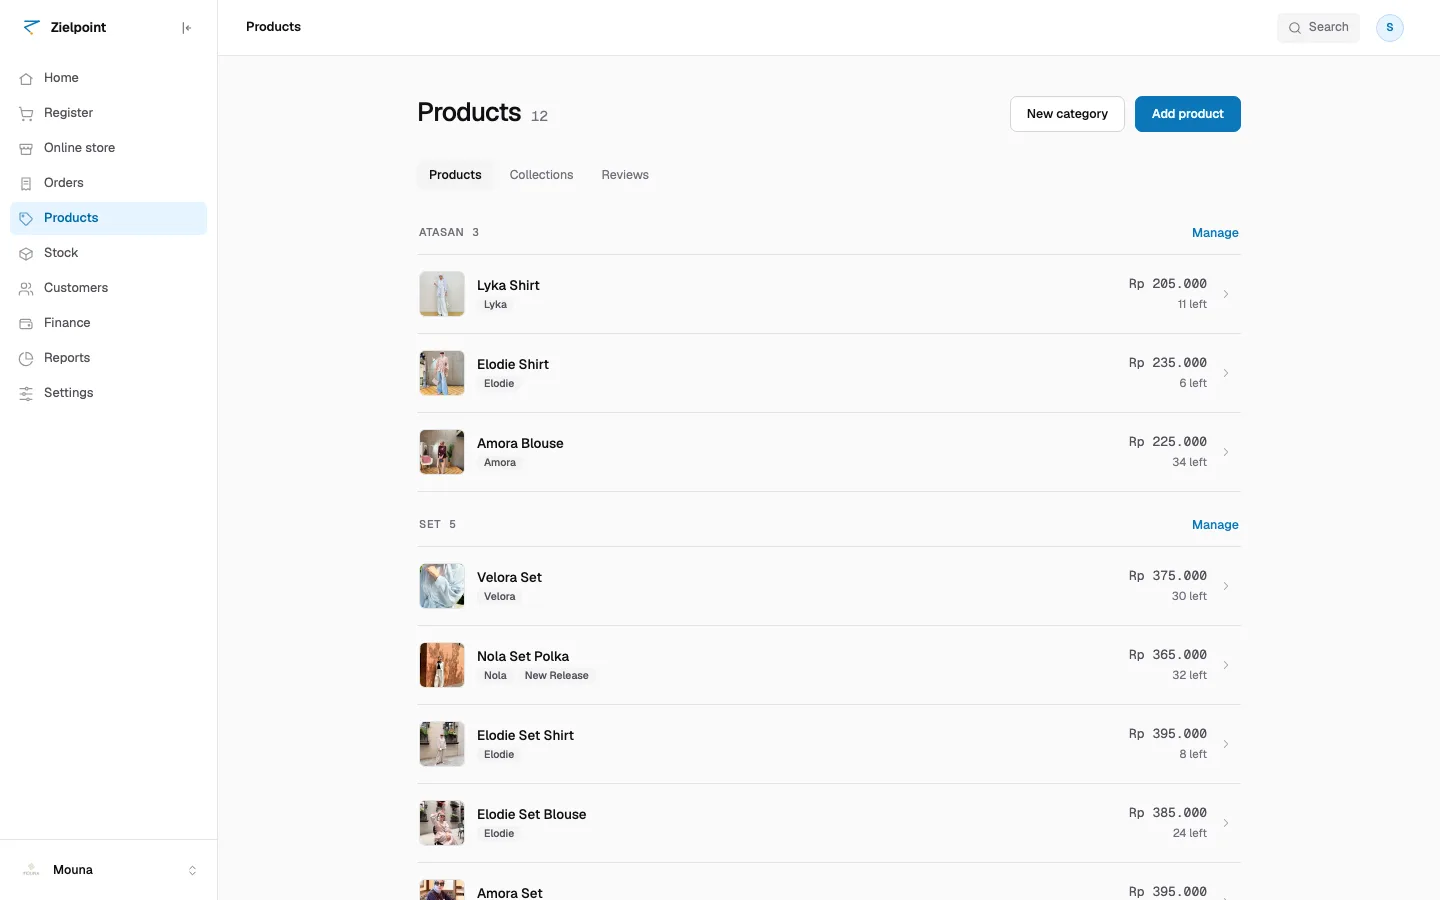
Task: Click the Settings sliders icon
Action: [x=26, y=393]
